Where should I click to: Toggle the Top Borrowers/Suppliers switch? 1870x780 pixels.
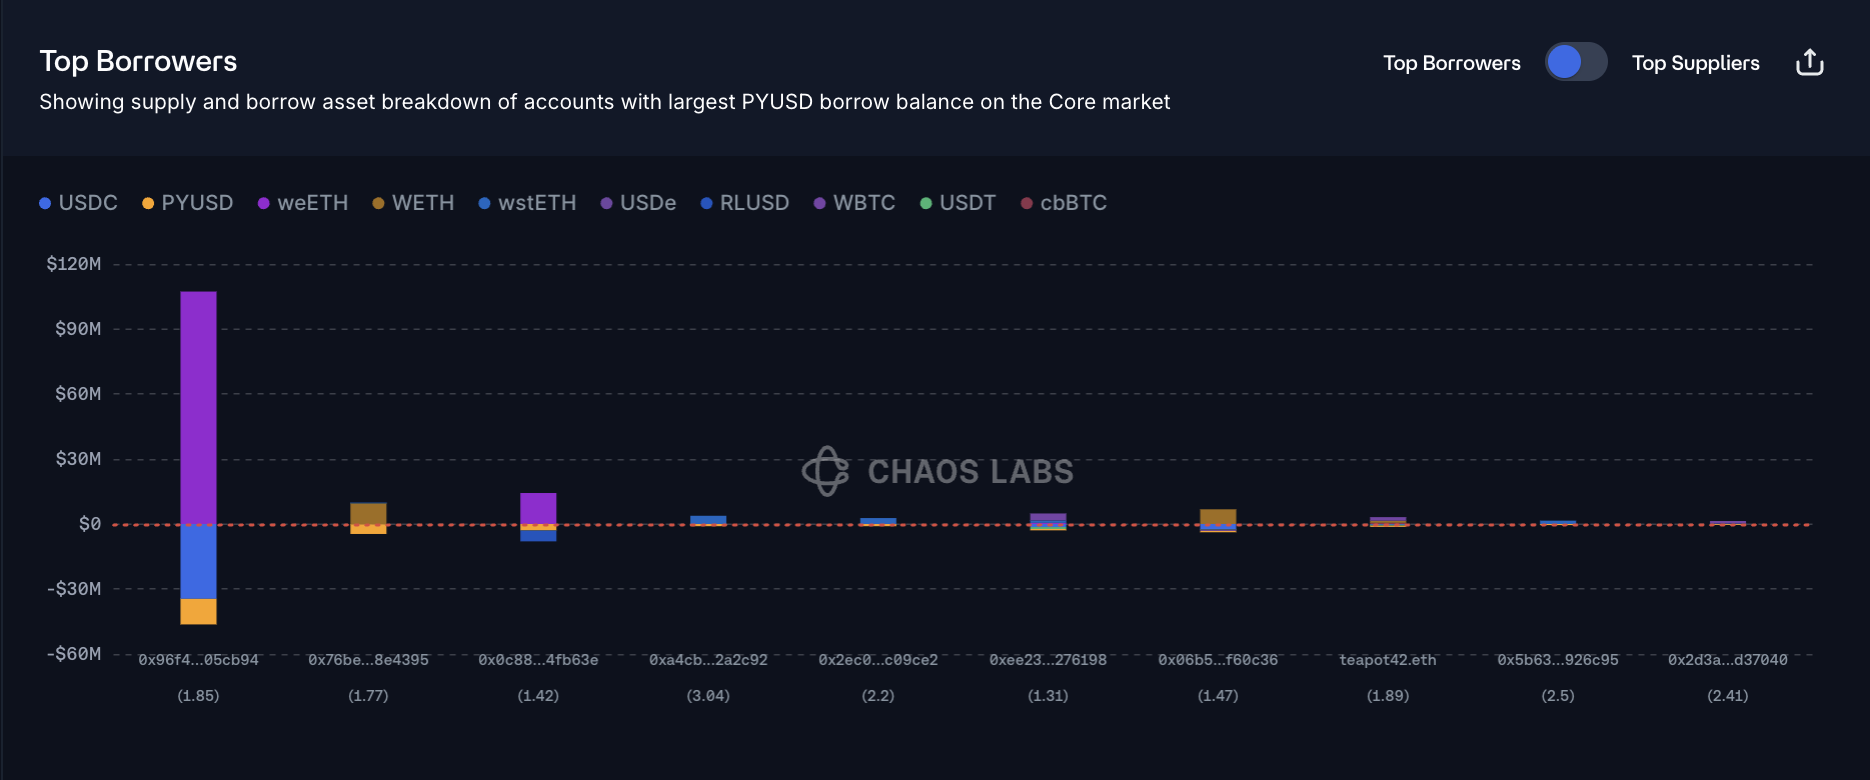coord(1575,62)
